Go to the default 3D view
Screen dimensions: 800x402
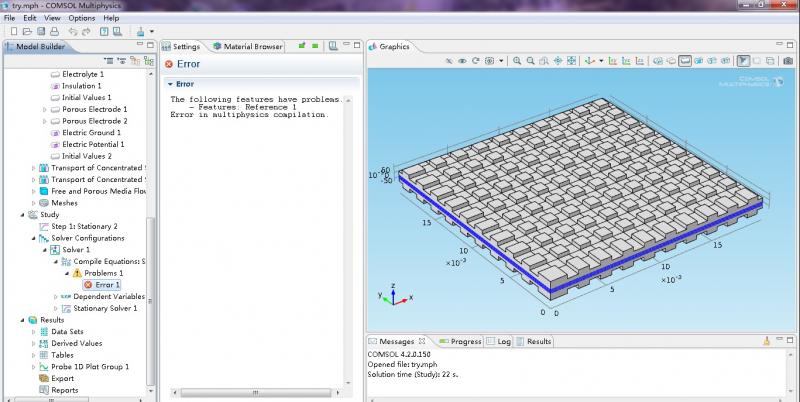(589, 61)
